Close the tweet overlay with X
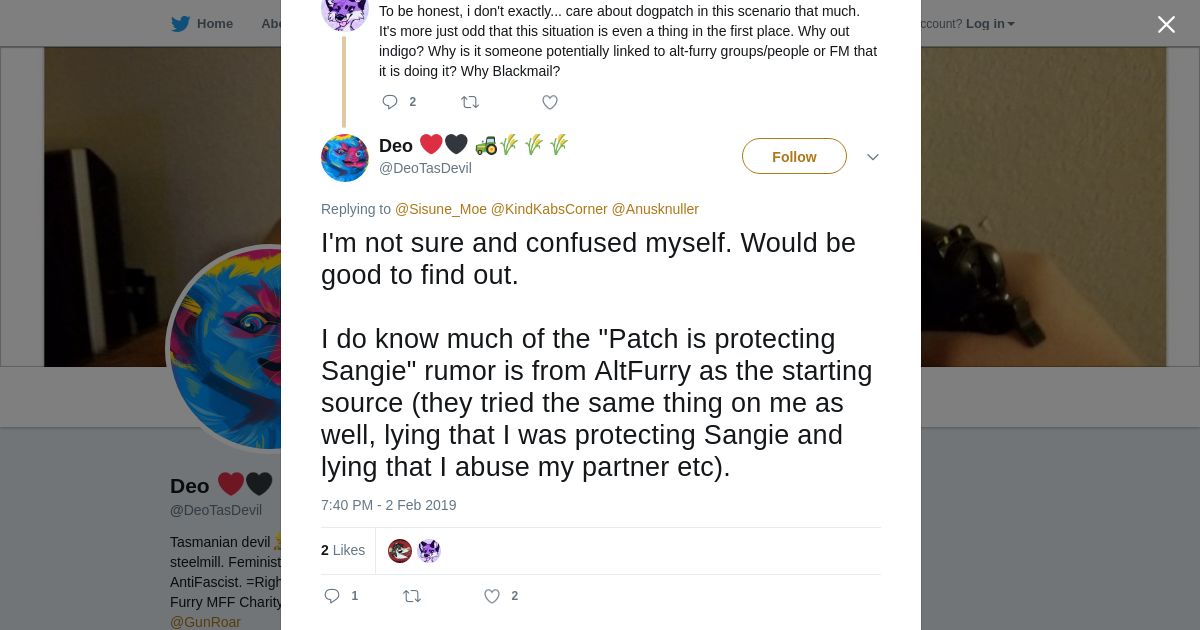 click(1166, 25)
